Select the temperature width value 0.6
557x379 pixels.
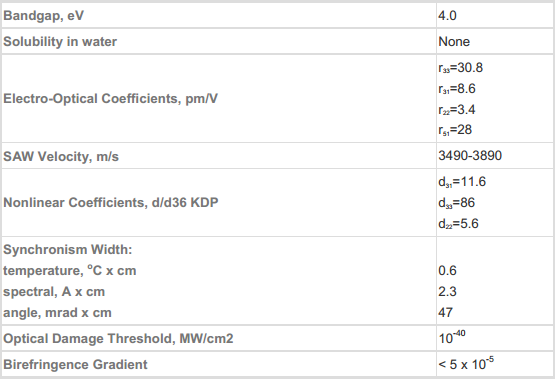tap(447, 271)
